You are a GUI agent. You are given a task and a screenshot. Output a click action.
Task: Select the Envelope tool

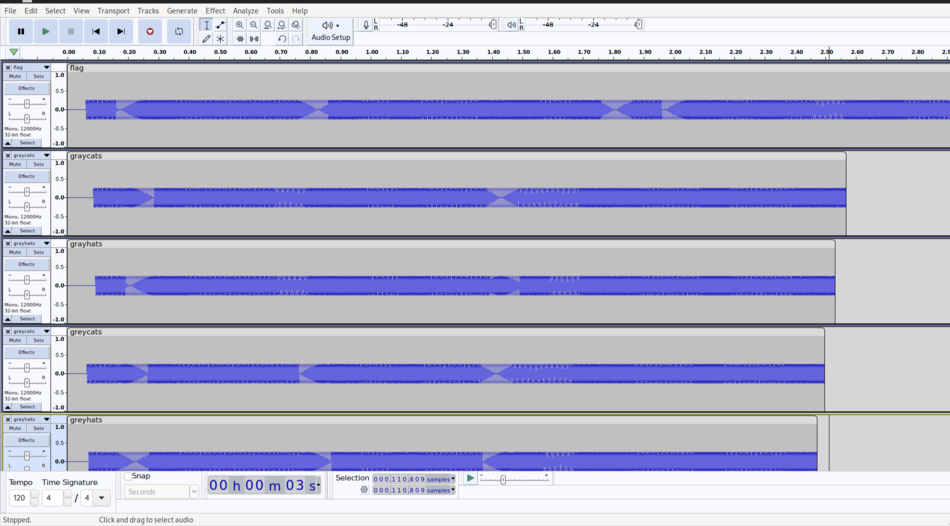point(220,25)
